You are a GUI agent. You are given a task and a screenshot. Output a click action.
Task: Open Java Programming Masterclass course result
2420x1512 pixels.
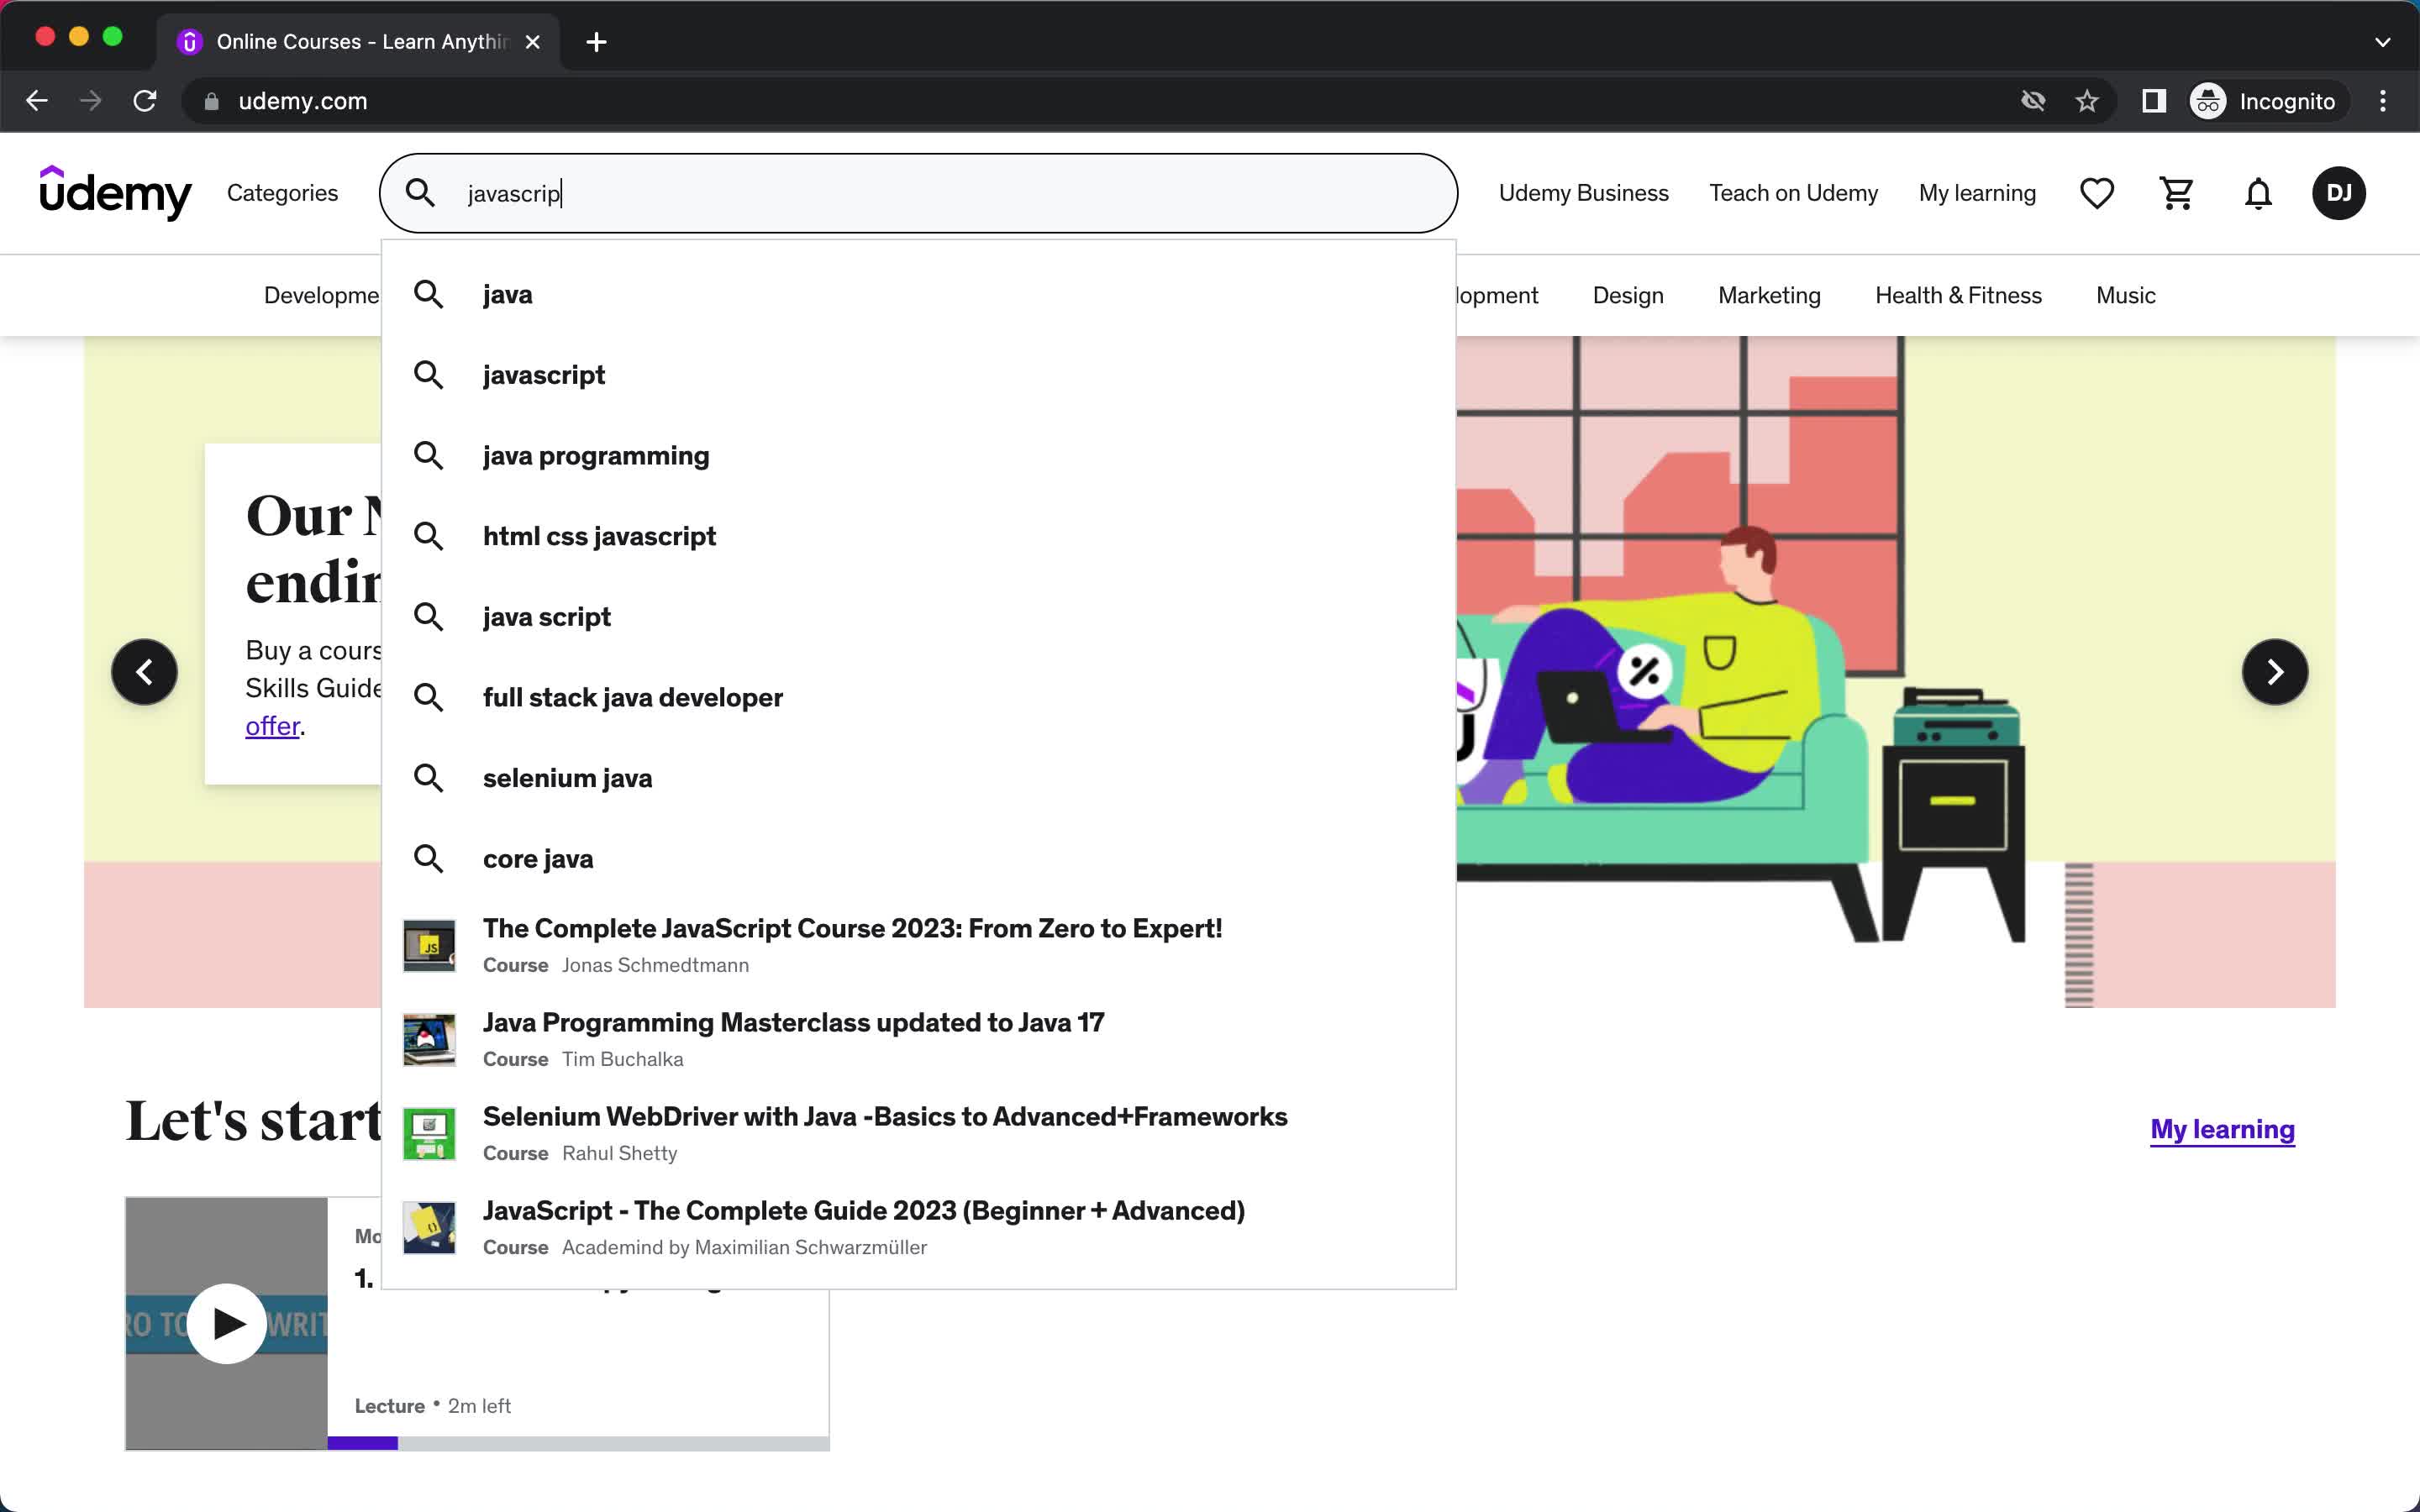tap(918, 1039)
